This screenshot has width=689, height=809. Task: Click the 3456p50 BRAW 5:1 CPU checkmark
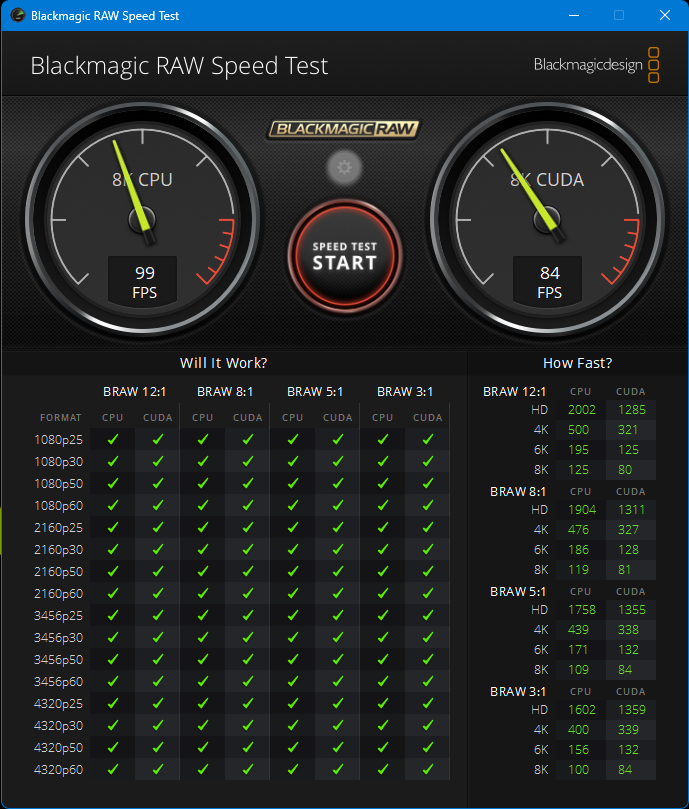[x=293, y=659]
